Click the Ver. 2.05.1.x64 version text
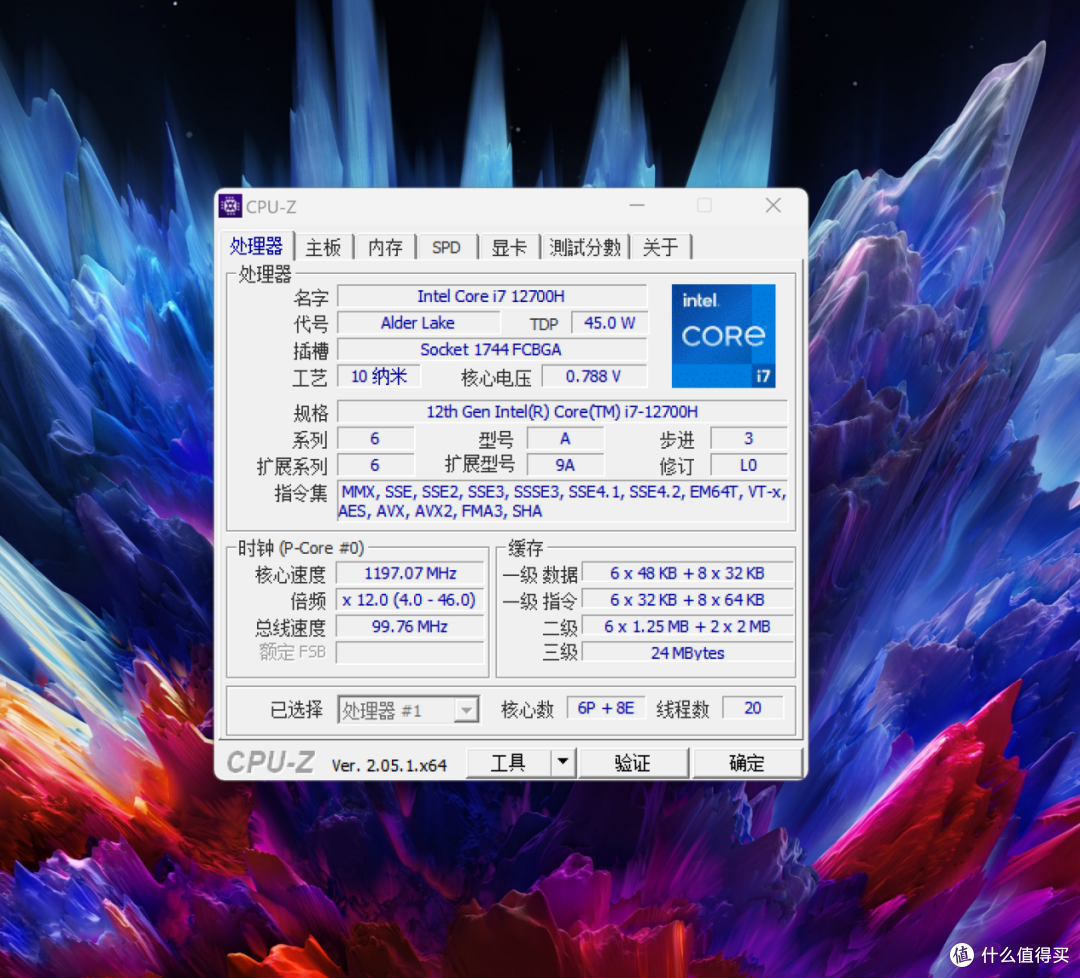1080x978 pixels. 389,765
